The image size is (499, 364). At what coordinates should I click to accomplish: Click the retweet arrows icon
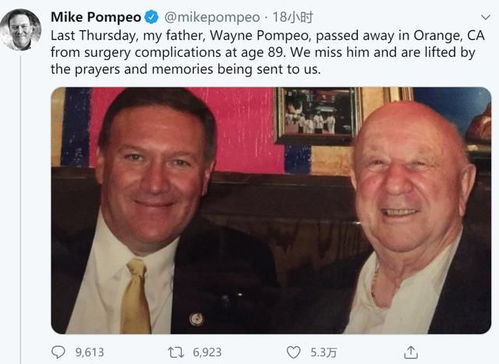176,352
